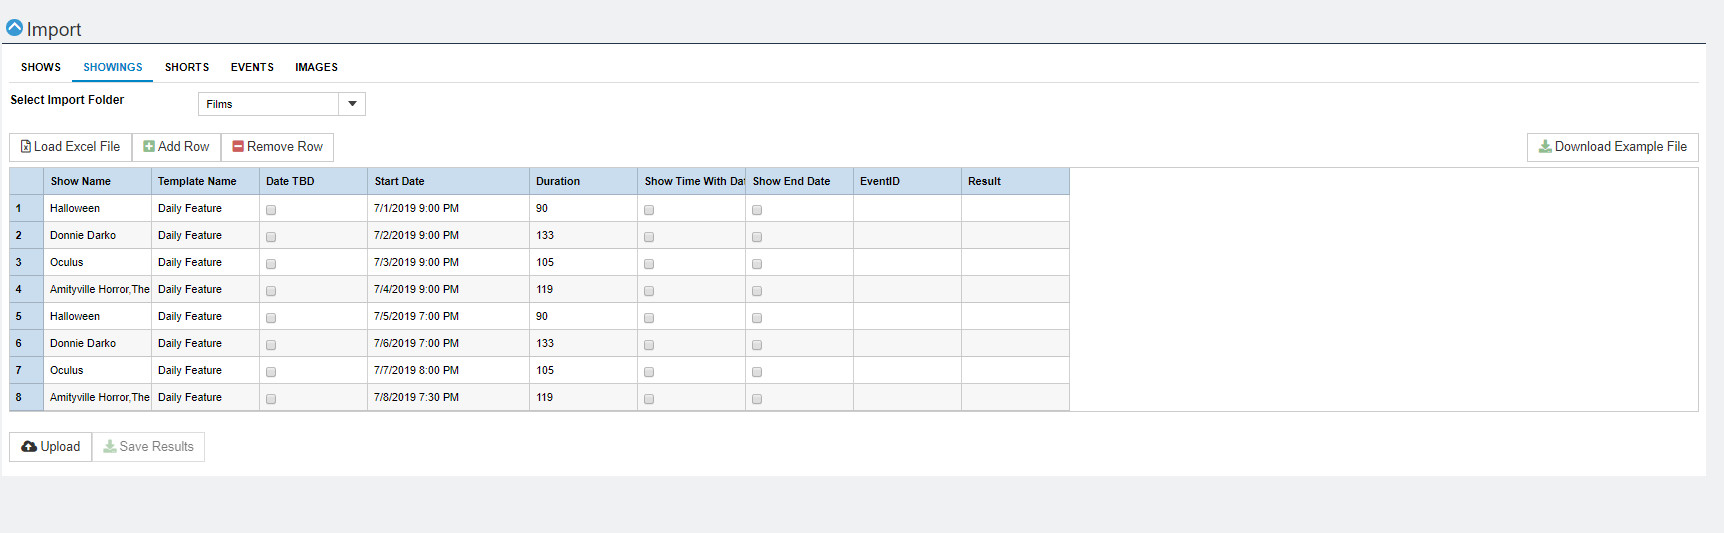Switch to the SHOWS tab

click(41, 67)
